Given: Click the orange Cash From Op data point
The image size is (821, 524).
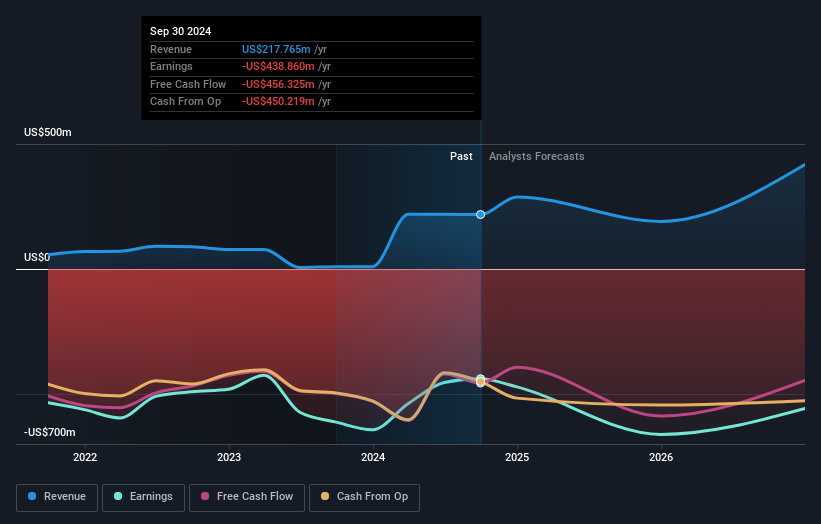Looking at the screenshot, I should click(x=480, y=382).
